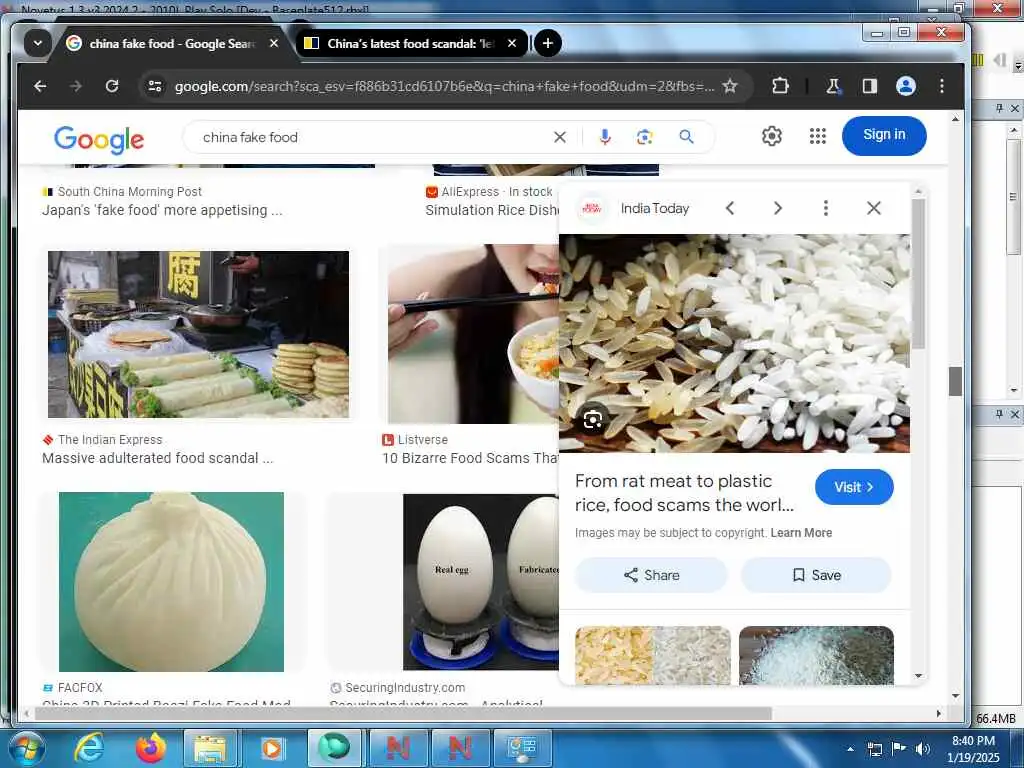Viewport: 1024px width, 768px height.
Task: Select the real and fabricated egg thumbnail
Action: pos(481,582)
